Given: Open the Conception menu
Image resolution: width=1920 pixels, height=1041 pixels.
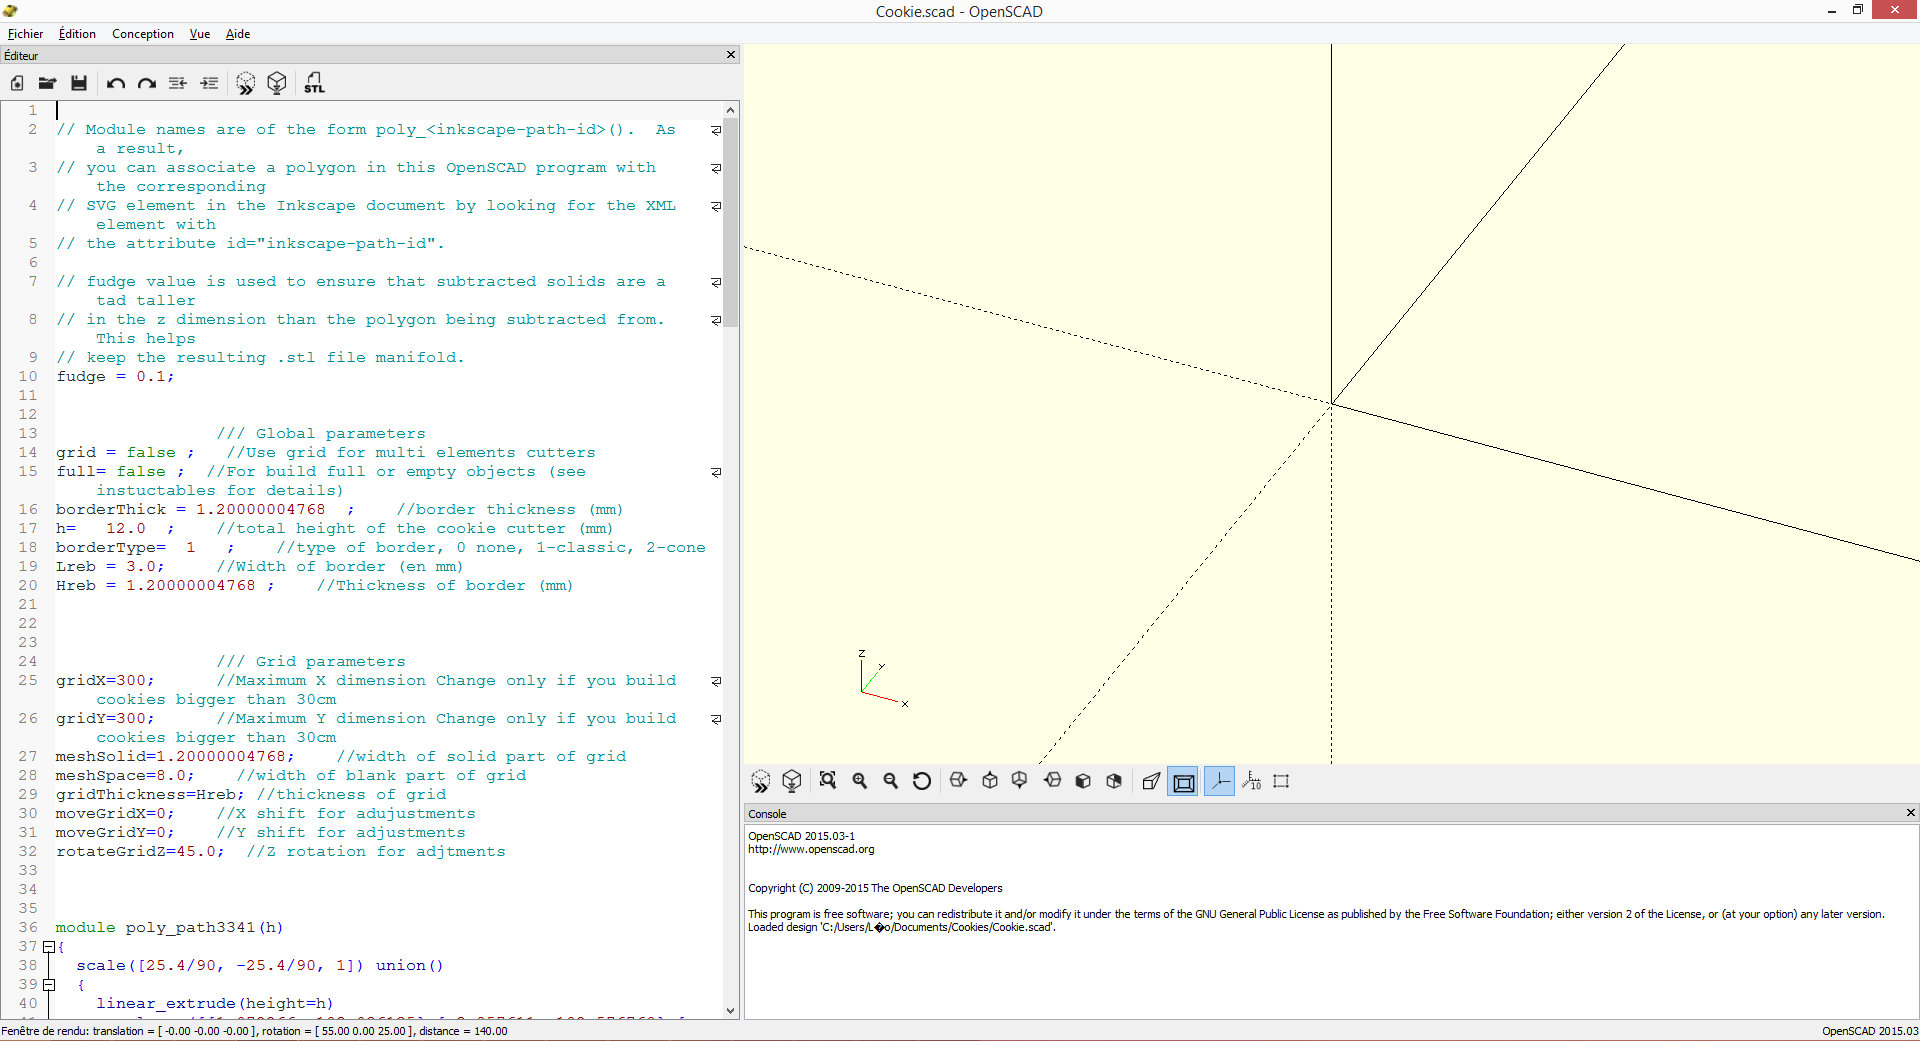Looking at the screenshot, I should click(143, 34).
